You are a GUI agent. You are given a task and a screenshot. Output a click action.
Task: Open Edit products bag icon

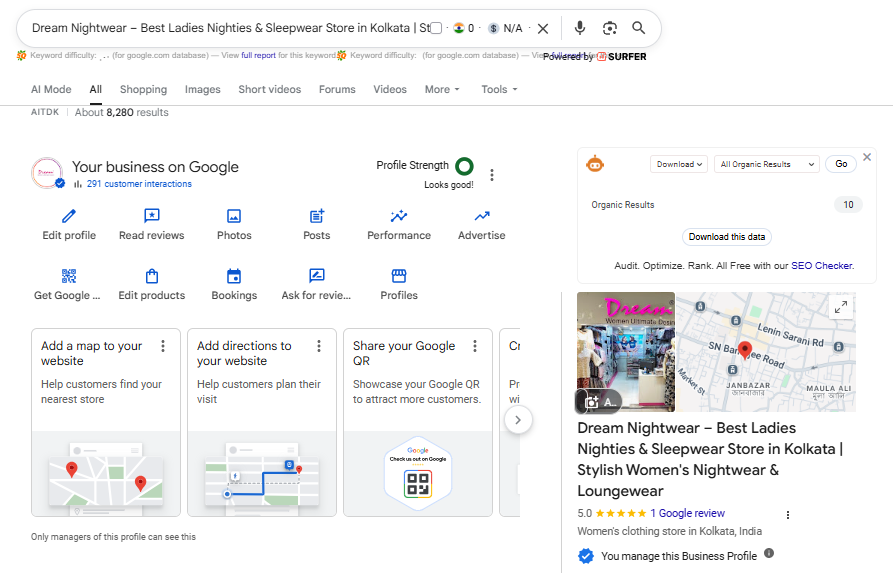[x=151, y=276]
